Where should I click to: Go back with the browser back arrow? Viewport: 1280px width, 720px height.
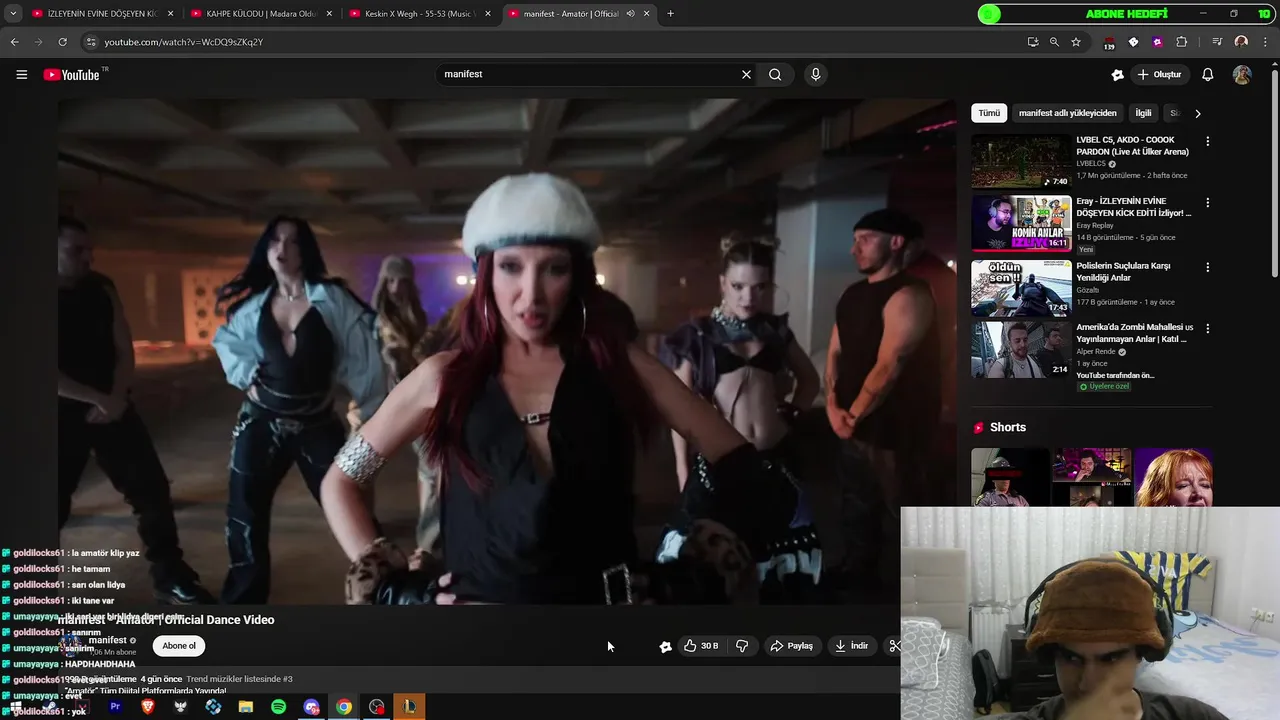(x=14, y=42)
